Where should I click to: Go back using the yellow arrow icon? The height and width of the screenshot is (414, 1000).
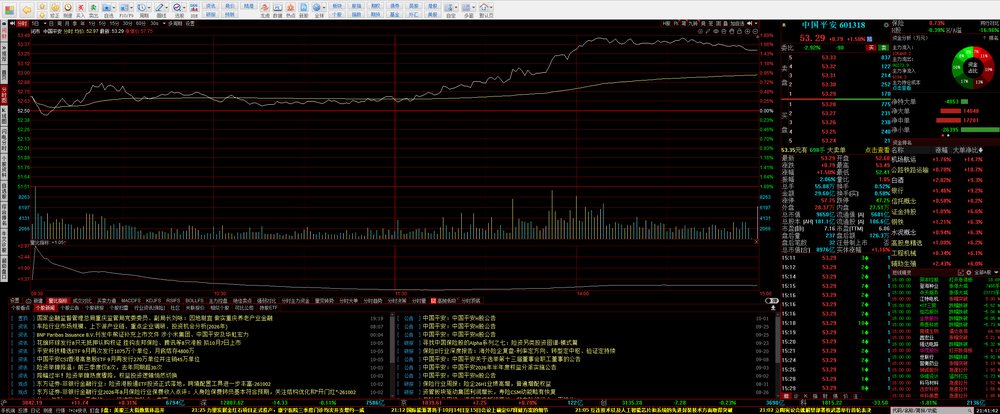point(27,10)
